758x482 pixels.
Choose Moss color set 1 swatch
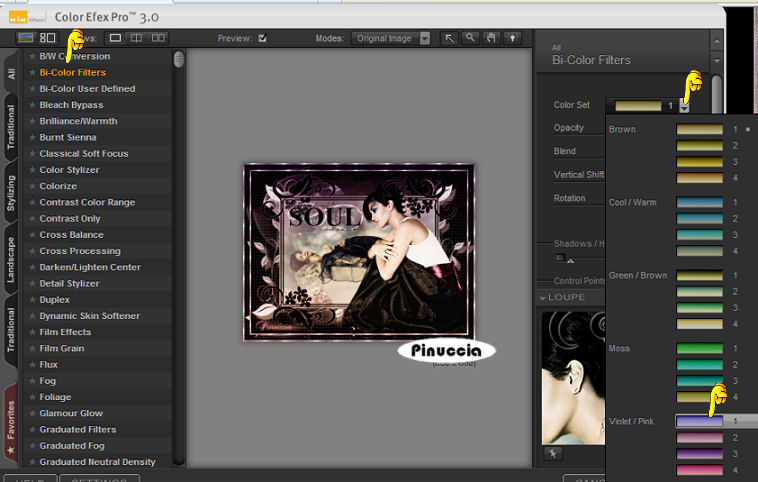click(700, 348)
